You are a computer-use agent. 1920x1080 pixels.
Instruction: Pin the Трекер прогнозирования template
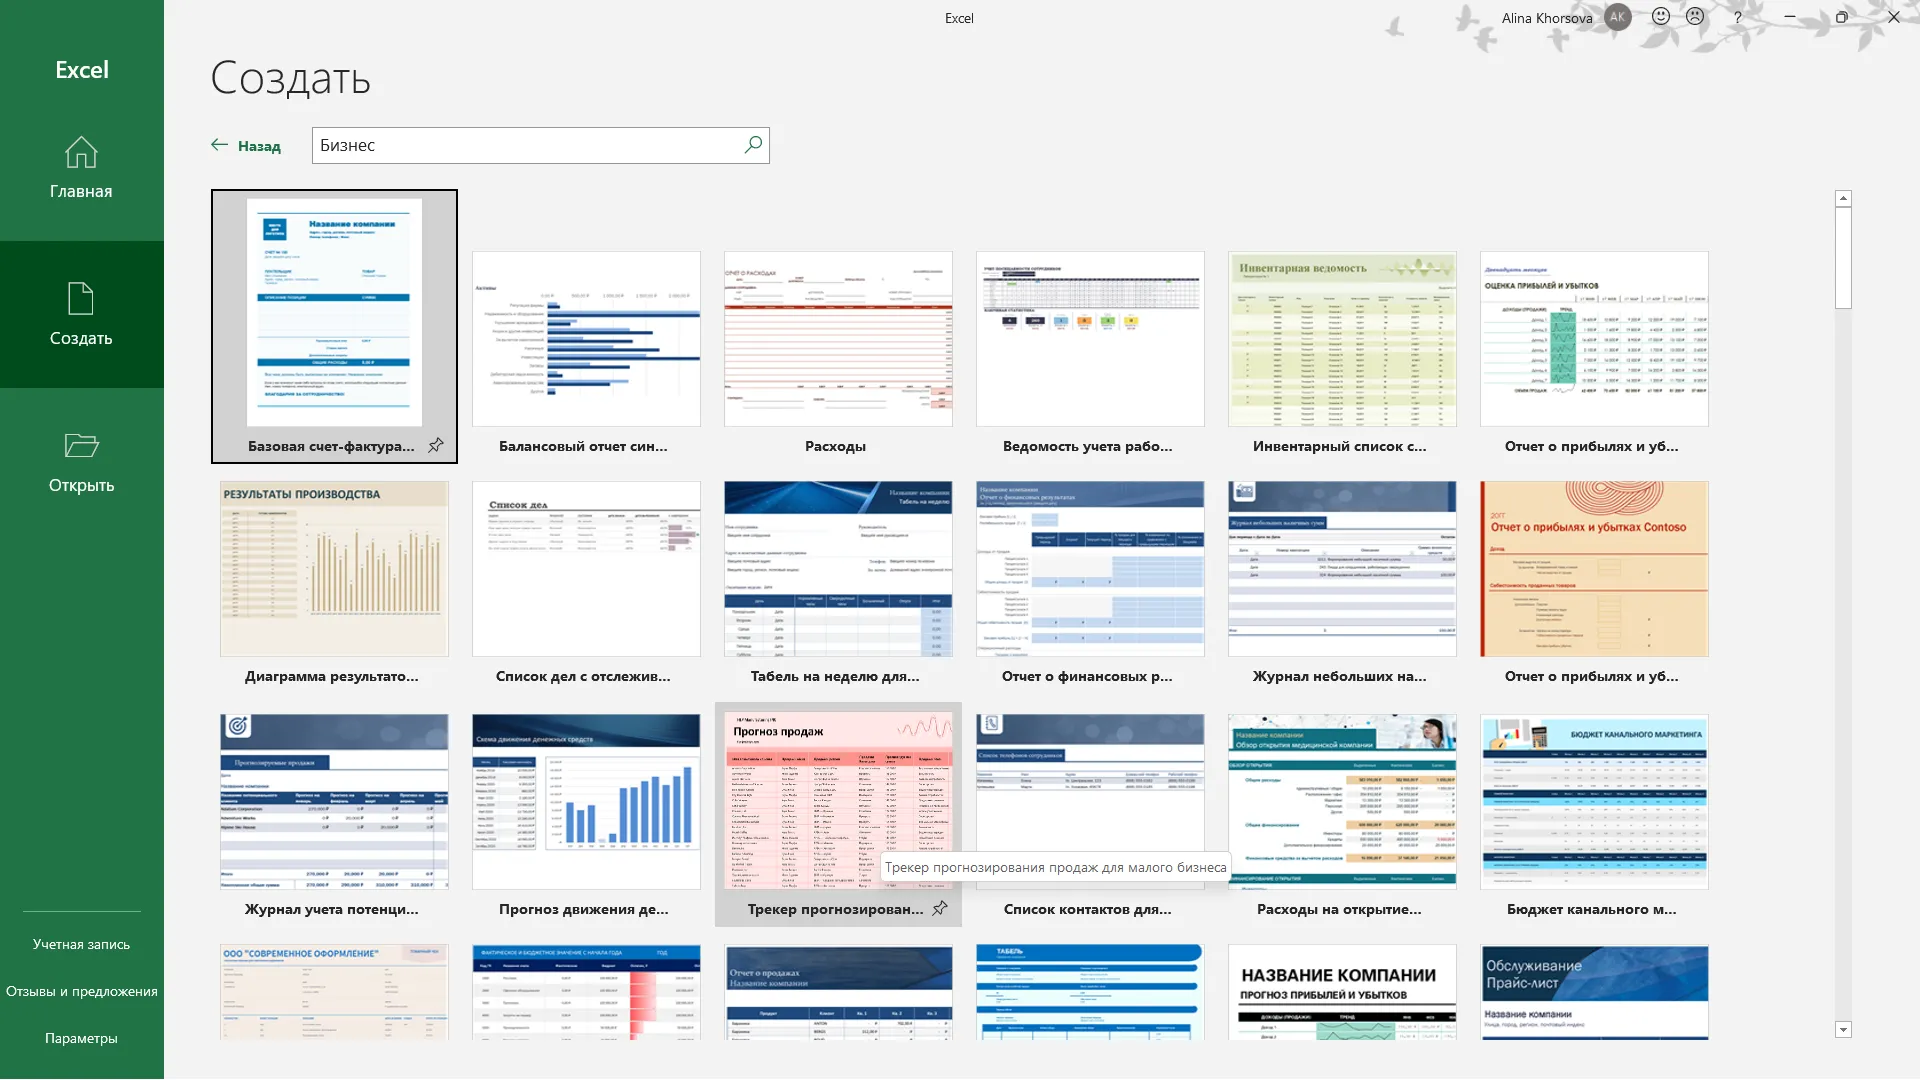point(940,909)
